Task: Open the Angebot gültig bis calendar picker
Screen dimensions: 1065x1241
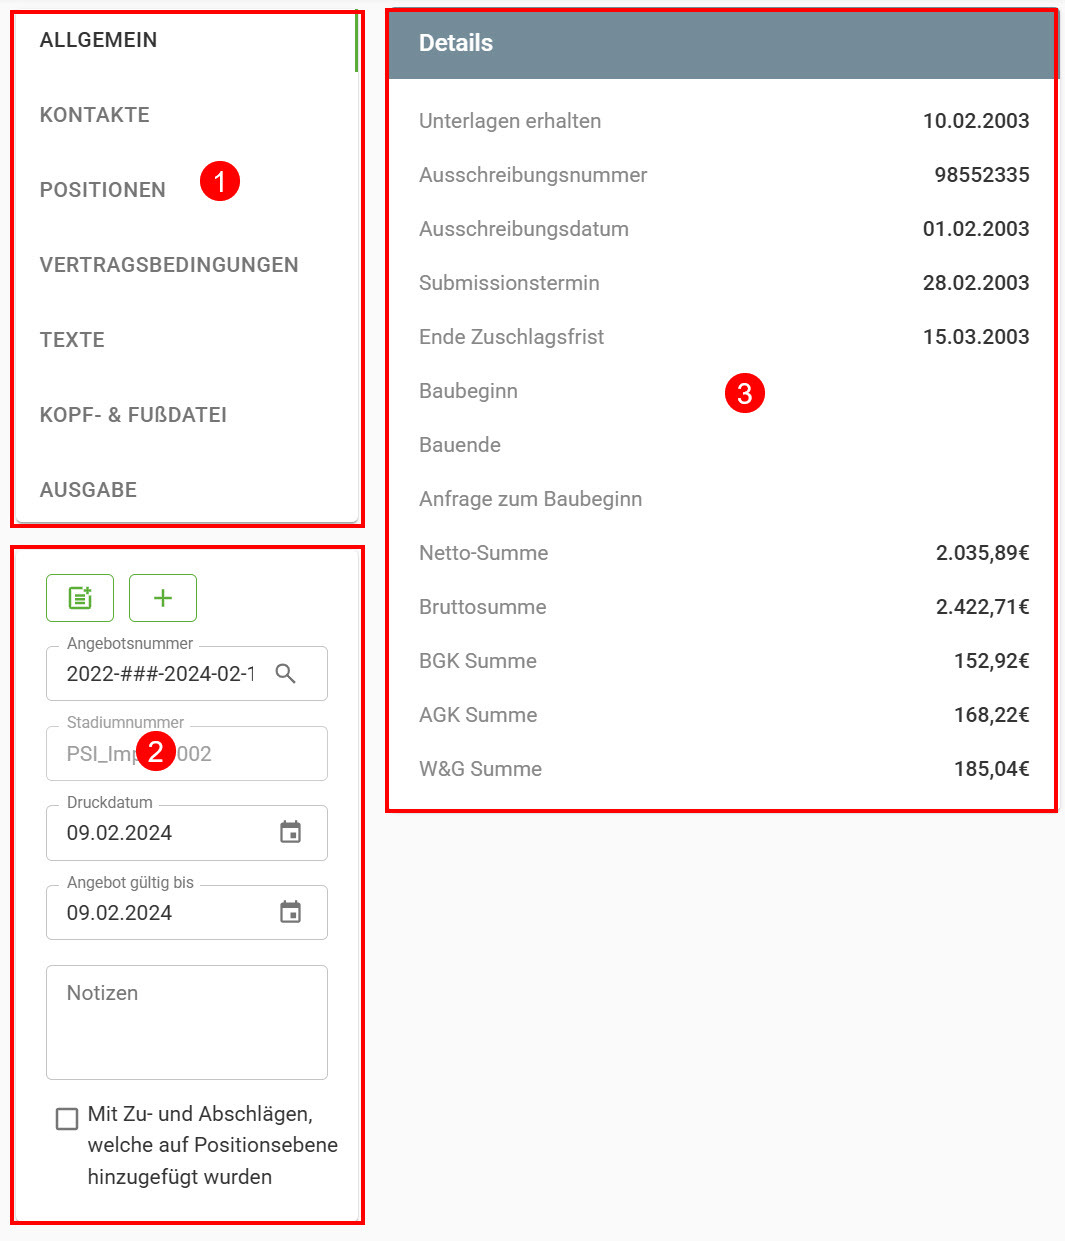Action: [290, 912]
